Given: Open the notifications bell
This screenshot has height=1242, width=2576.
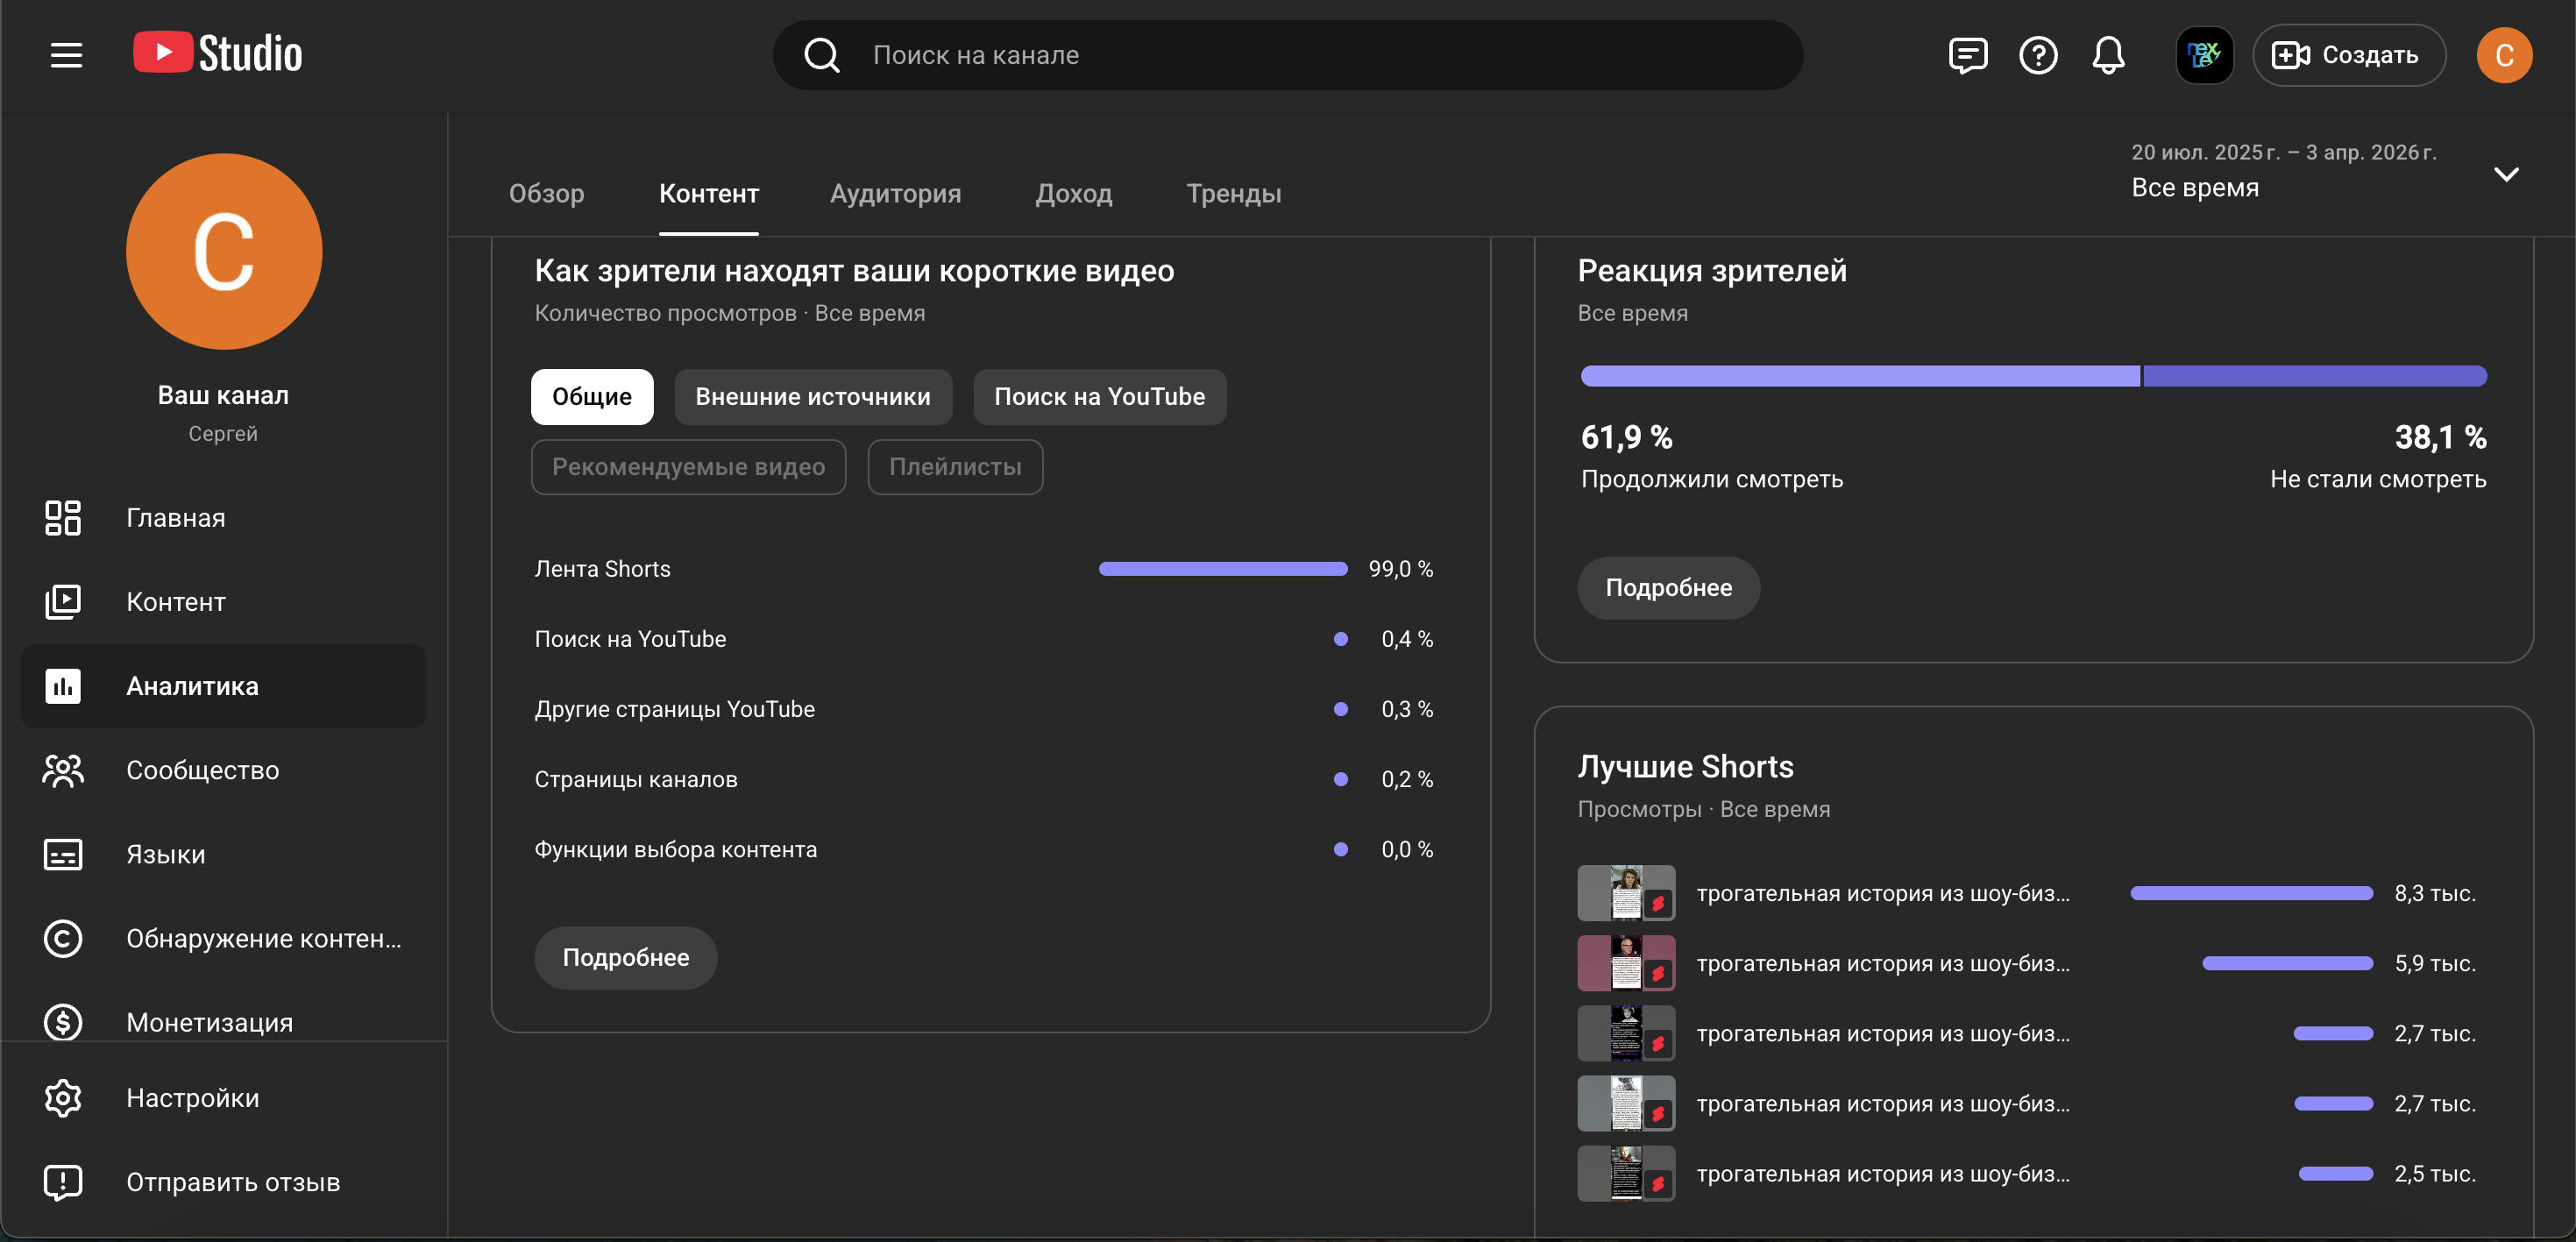Looking at the screenshot, I should point(2108,55).
